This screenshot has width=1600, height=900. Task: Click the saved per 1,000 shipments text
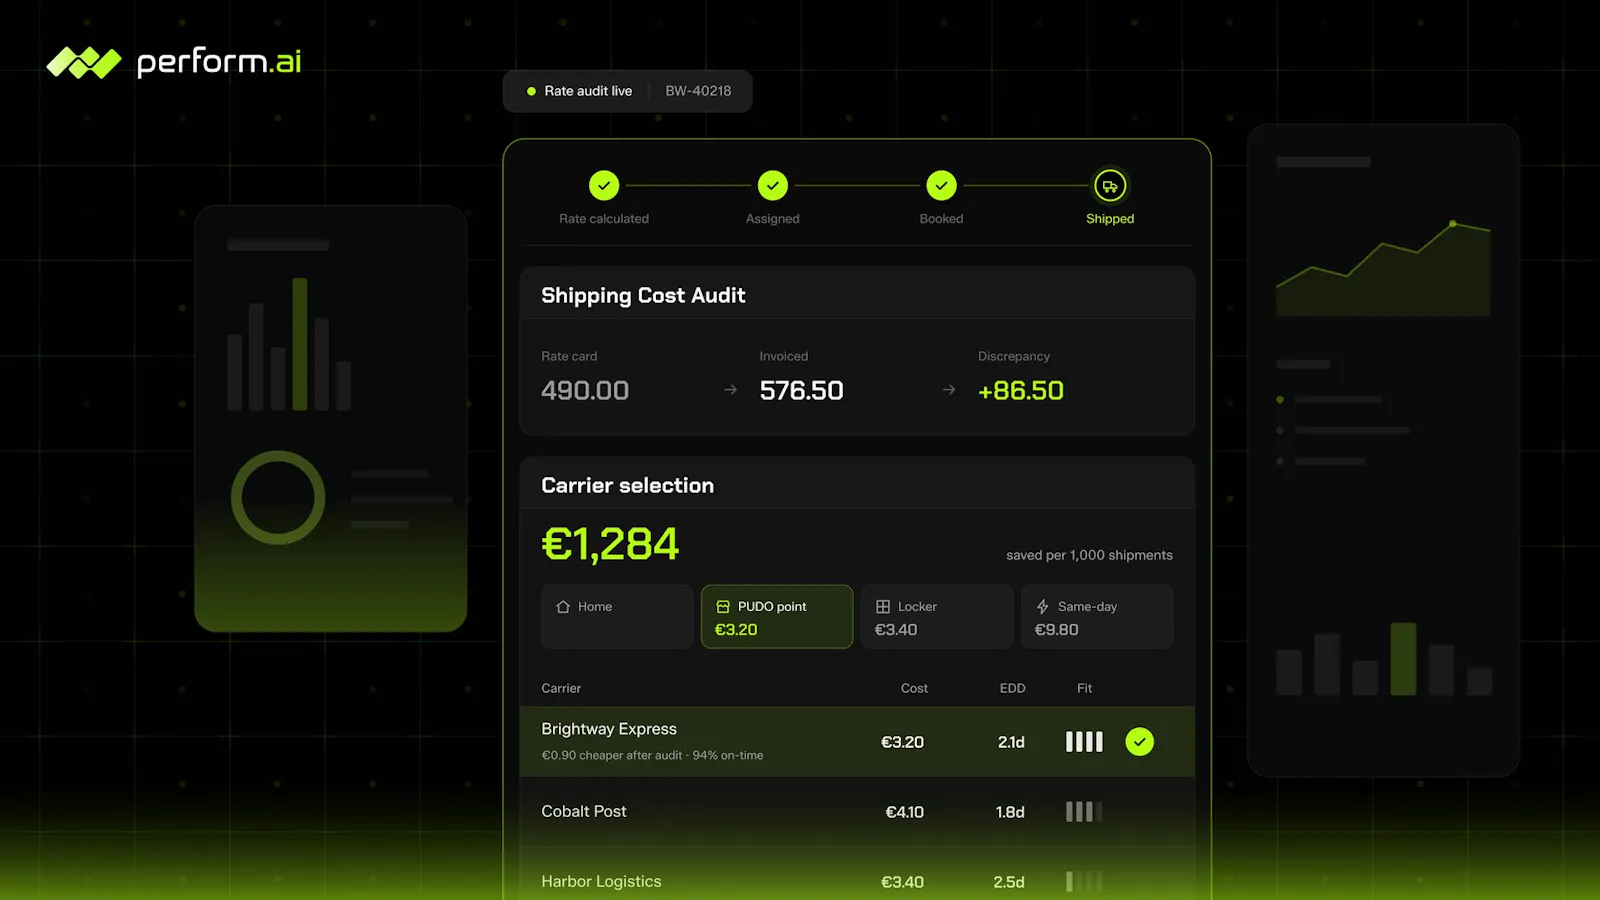[1089, 555]
